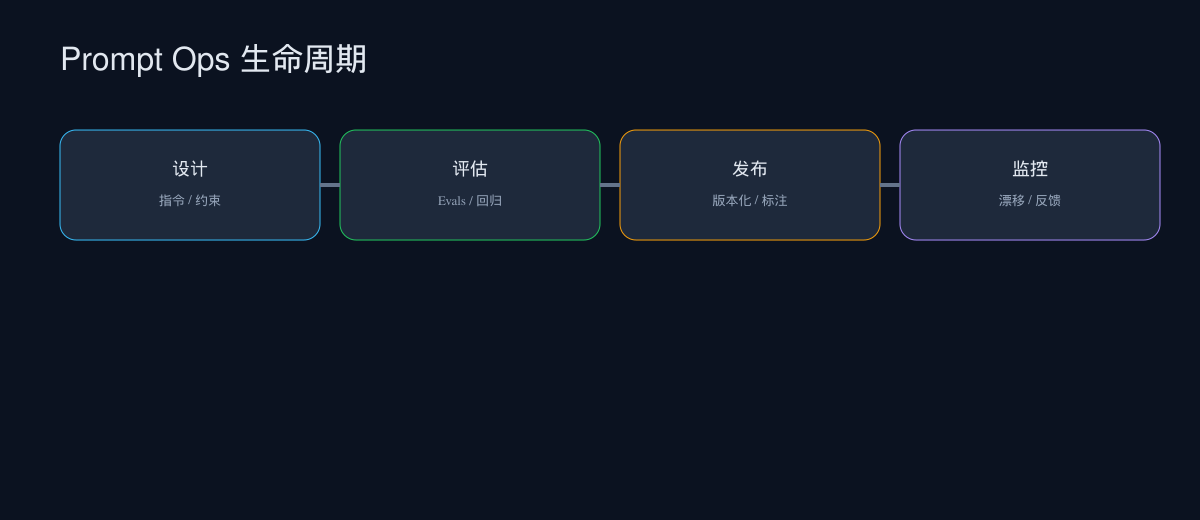Open the "监控" stage heading
Image resolution: width=1200 pixels, height=520 pixels.
point(1030,169)
